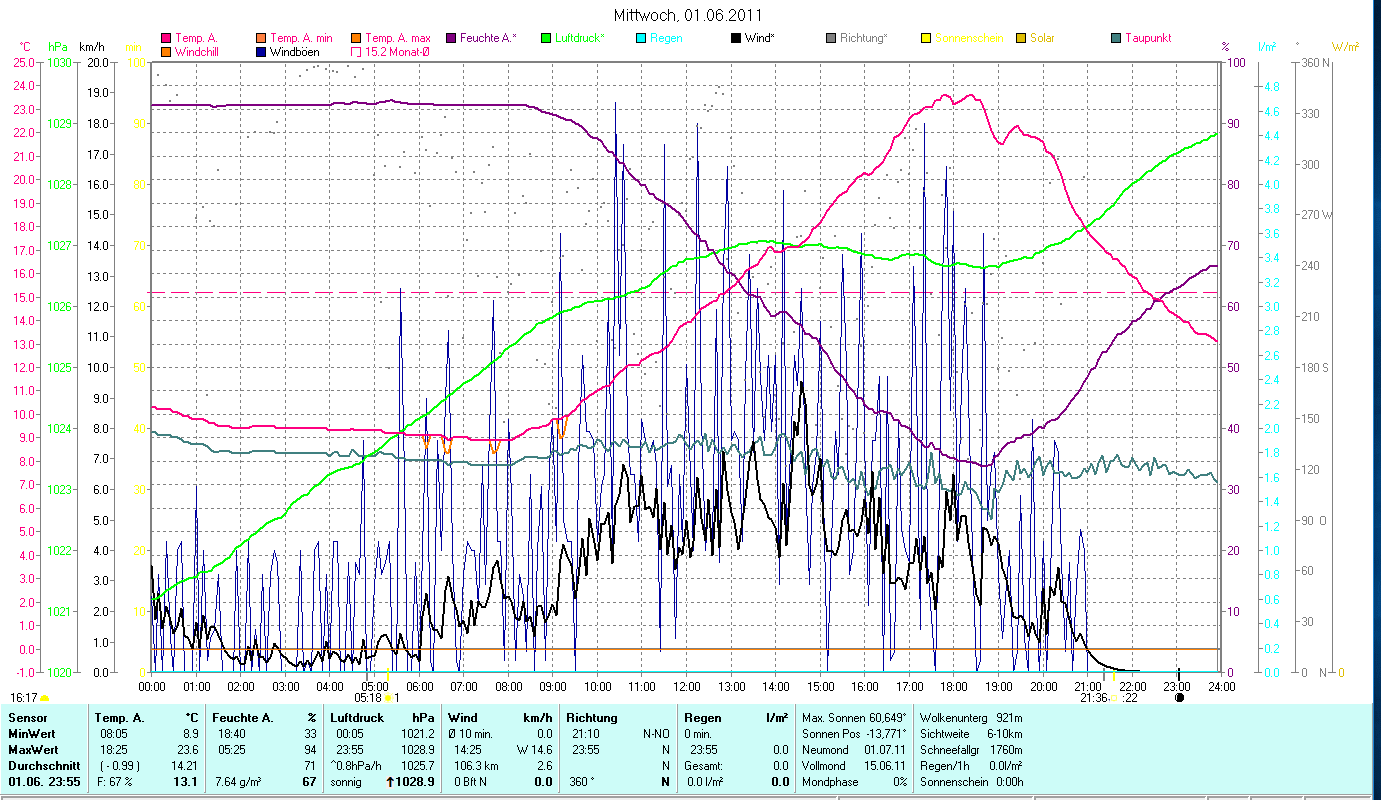1381x800 pixels.
Task: Toggle the Richtung gray legend box
Action: pyautogui.click(x=831, y=38)
